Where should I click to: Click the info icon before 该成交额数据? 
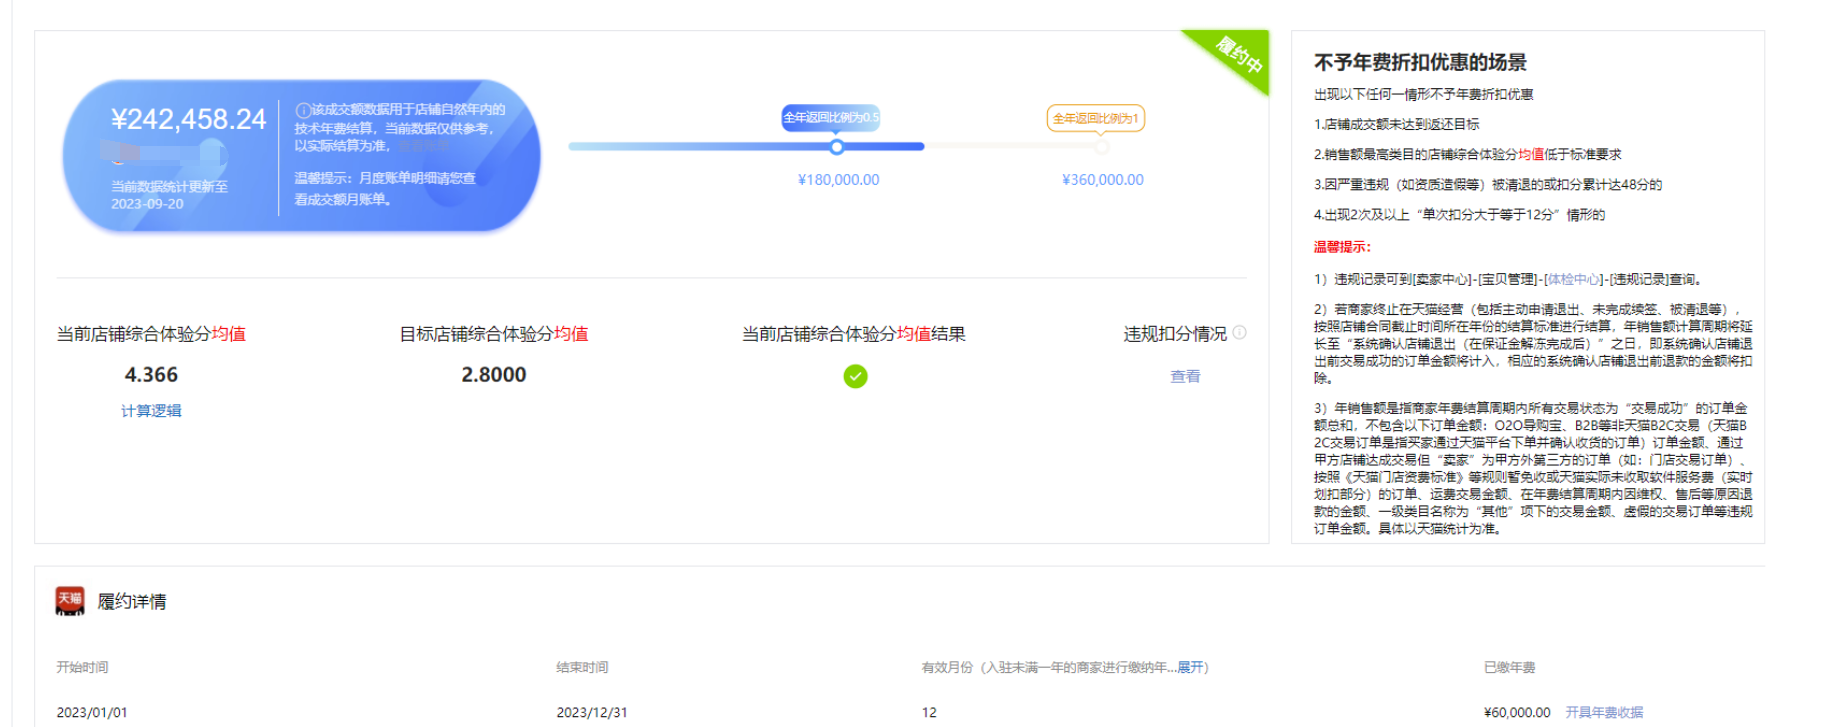pos(302,109)
